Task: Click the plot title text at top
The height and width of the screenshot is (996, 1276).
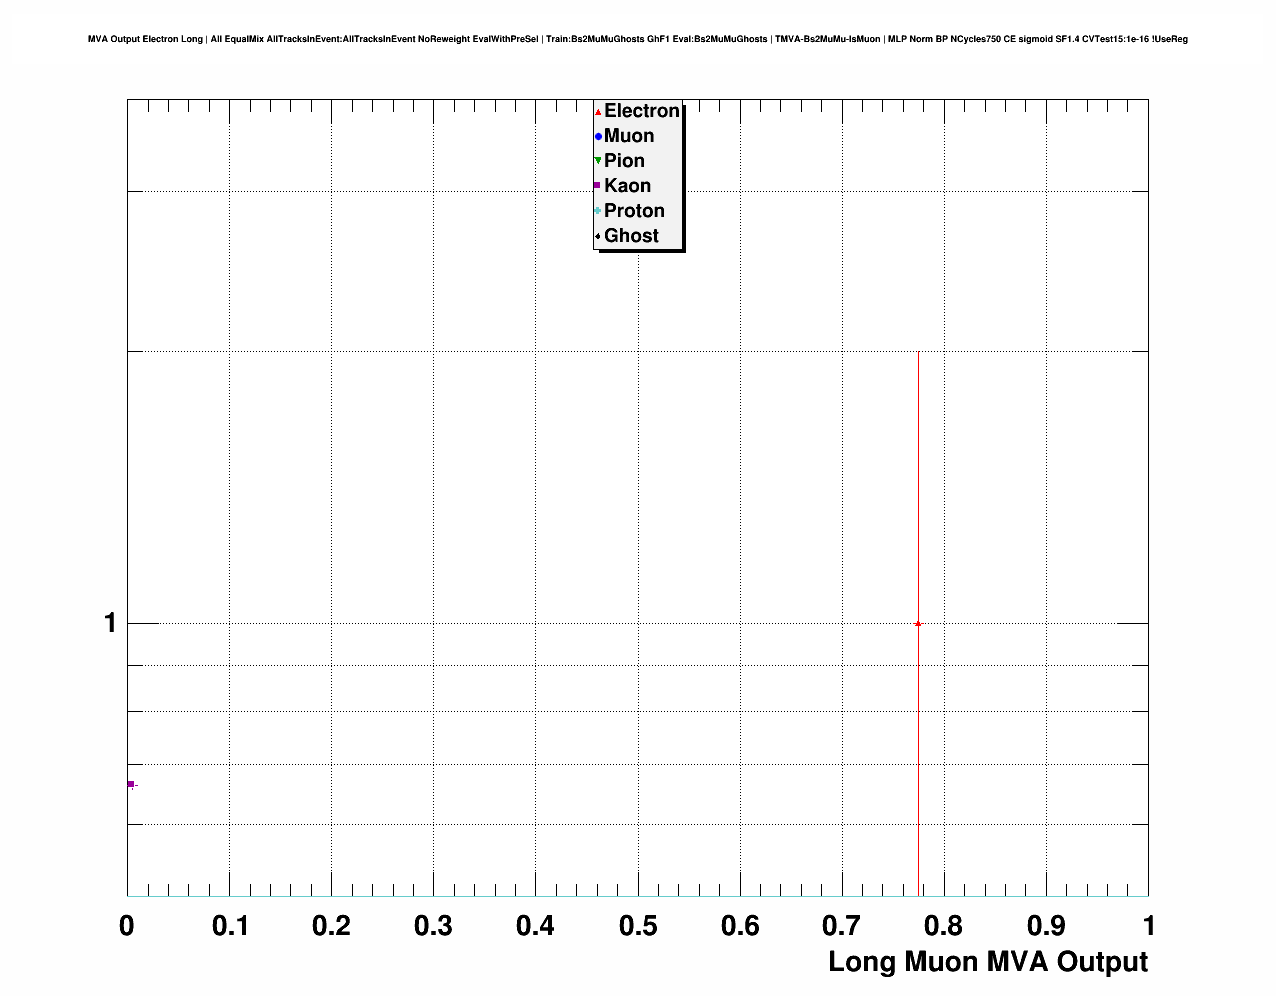Action: pos(638,39)
